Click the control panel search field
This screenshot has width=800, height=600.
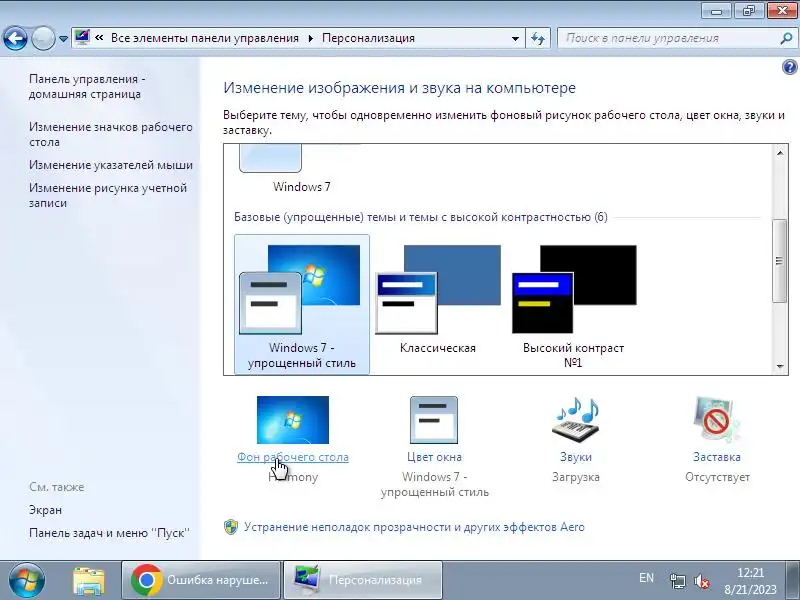coord(670,38)
